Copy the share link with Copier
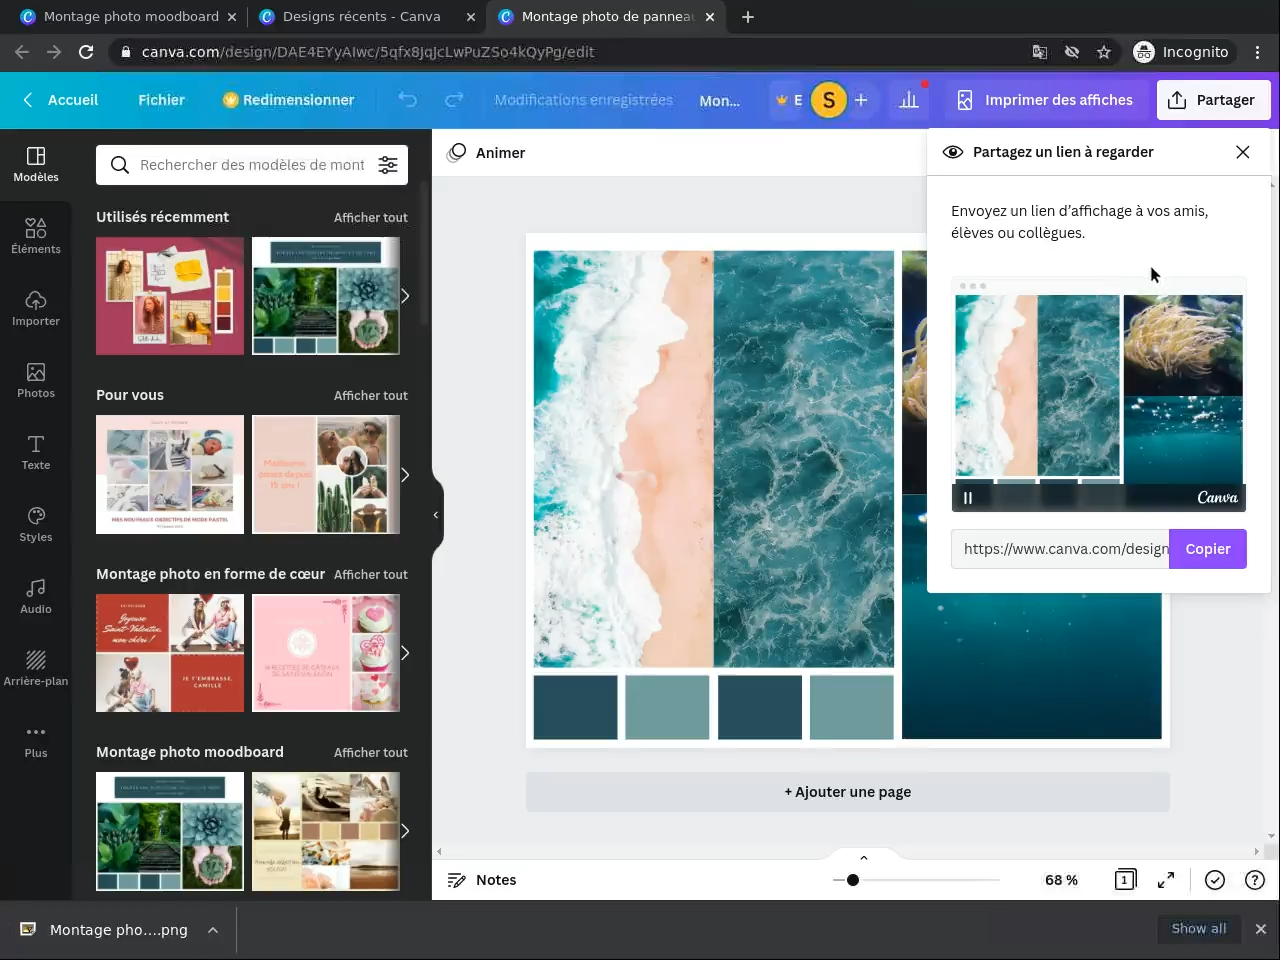The width and height of the screenshot is (1280, 960). [x=1208, y=549]
